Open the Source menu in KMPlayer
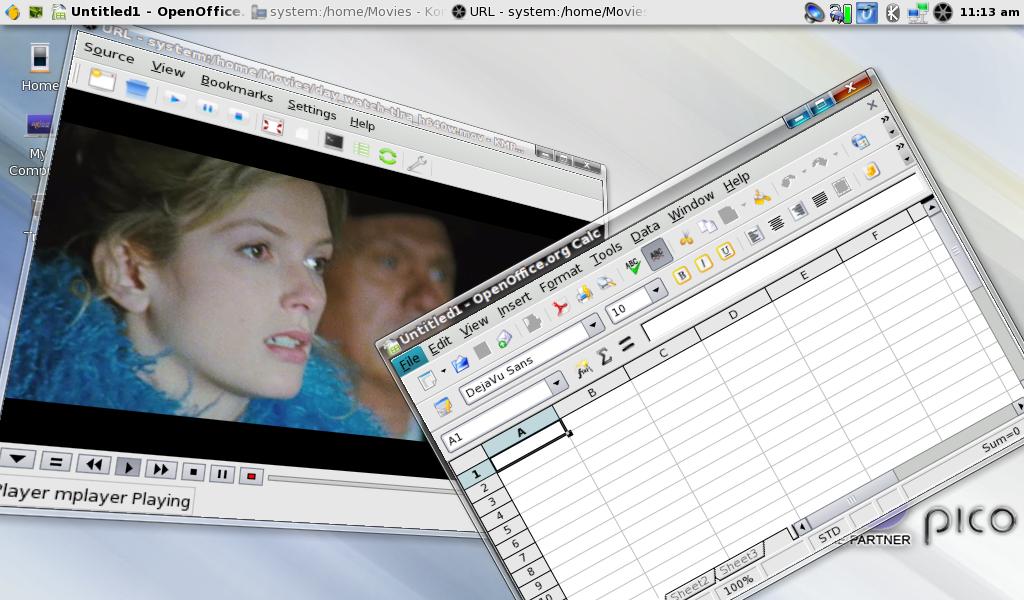Image resolution: width=1024 pixels, height=600 pixels. [x=109, y=52]
